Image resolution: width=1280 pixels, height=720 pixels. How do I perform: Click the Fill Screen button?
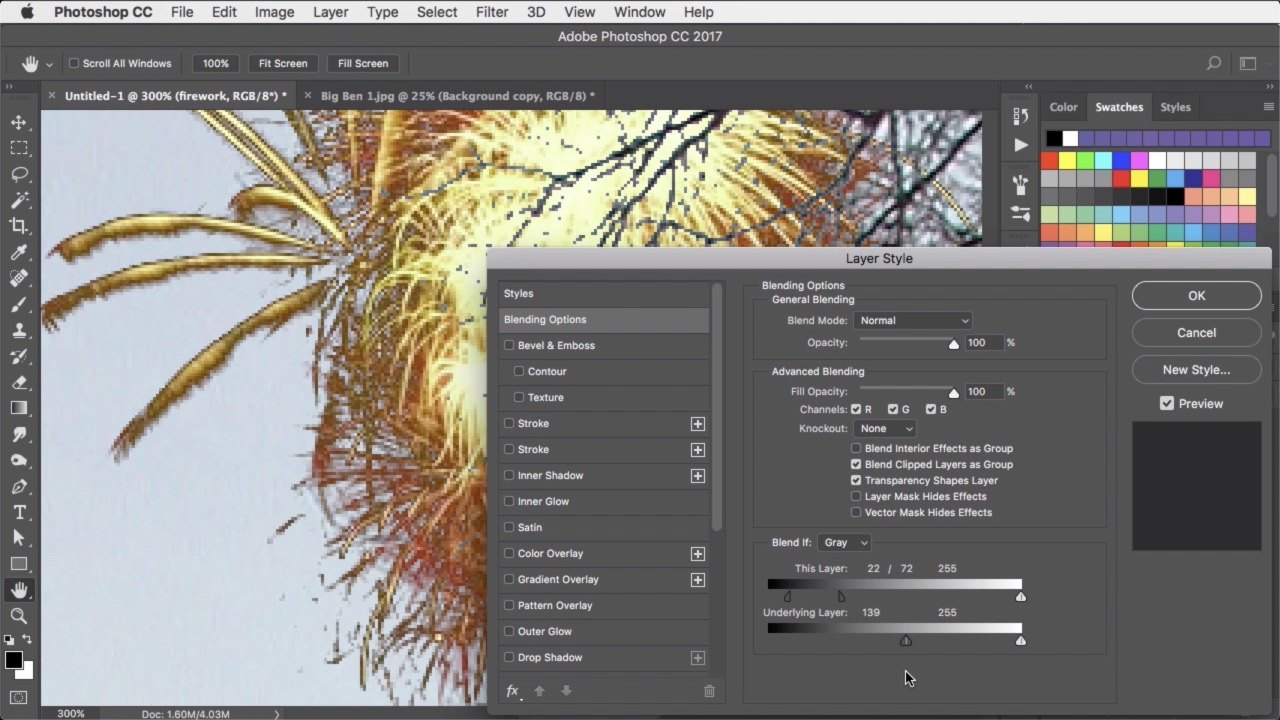pyautogui.click(x=363, y=63)
